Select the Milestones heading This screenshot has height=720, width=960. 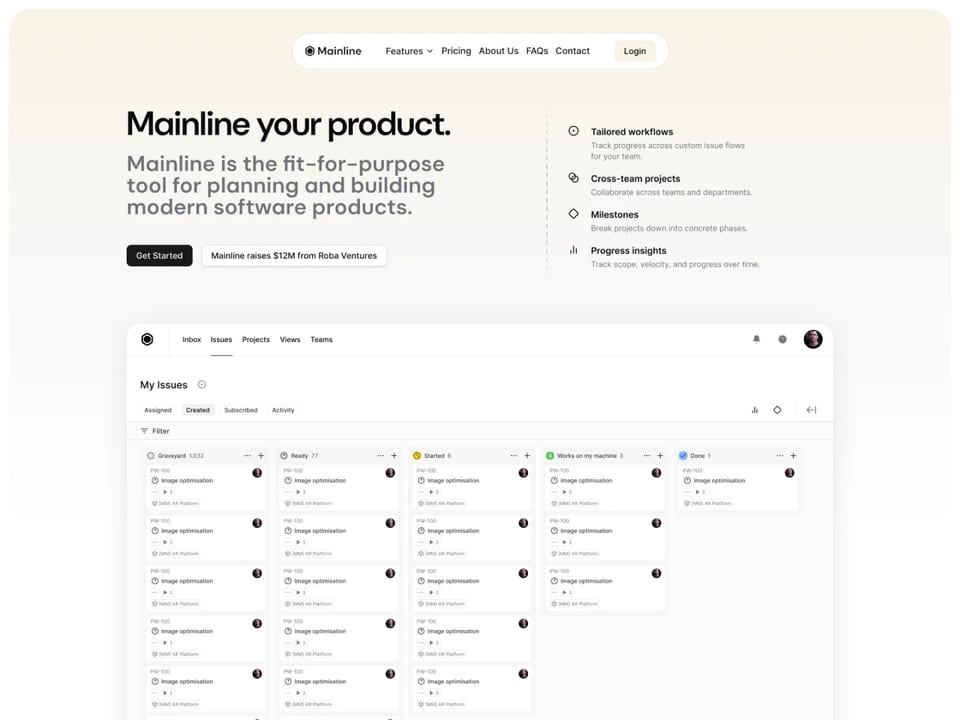pyautogui.click(x=615, y=214)
